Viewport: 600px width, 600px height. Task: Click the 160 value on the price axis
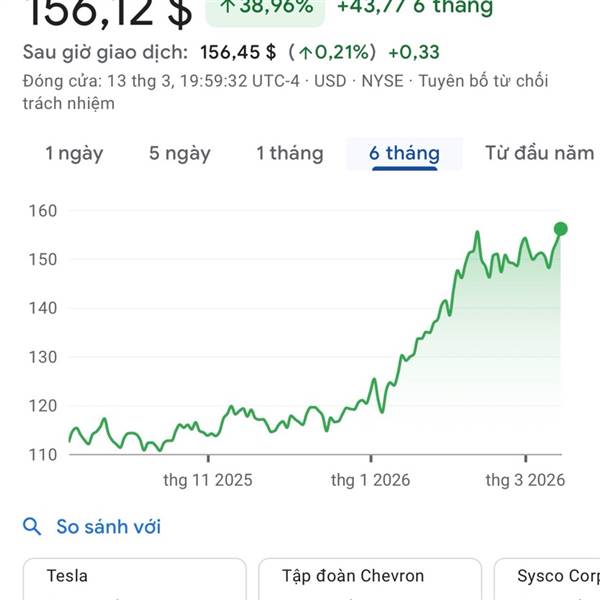point(43,211)
